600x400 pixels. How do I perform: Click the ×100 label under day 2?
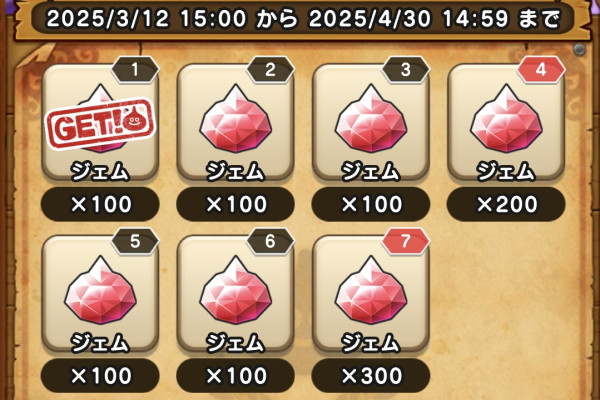(x=235, y=204)
